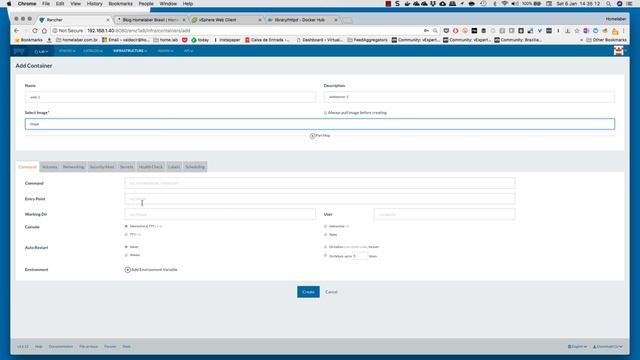Open Other Bookmarks folder
The width and height of the screenshot is (640, 360).
(x=606, y=40)
